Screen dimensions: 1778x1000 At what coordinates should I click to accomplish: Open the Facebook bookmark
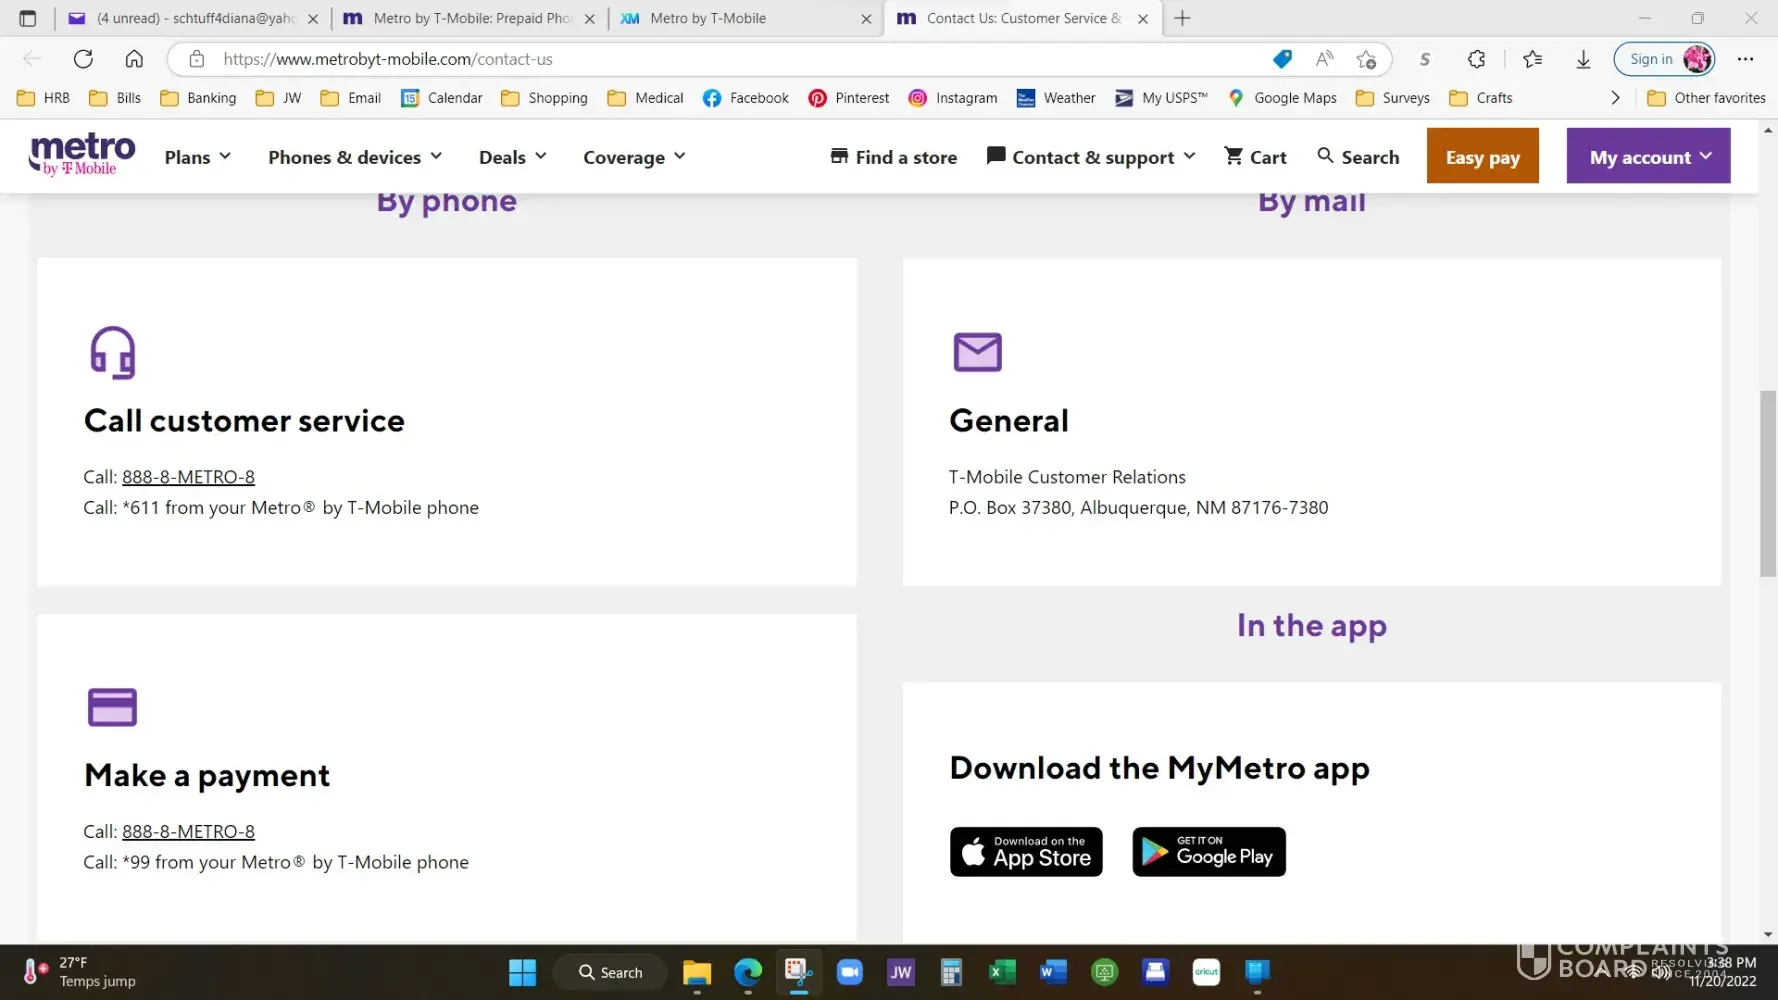pyautogui.click(x=745, y=98)
